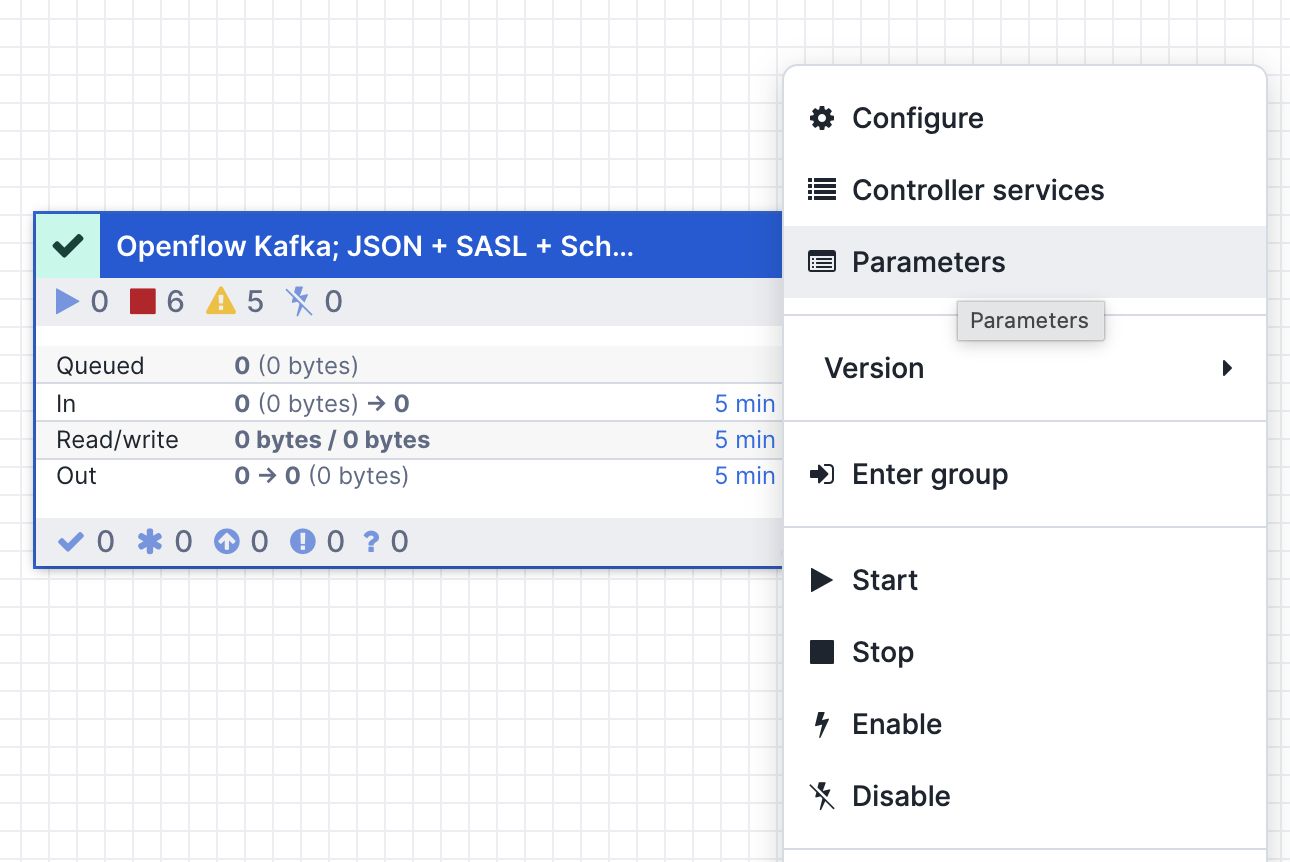Screen dimensions: 1290x862
Task: Choose Configure from the context menu
Action: pyautogui.click(x=1025, y=118)
